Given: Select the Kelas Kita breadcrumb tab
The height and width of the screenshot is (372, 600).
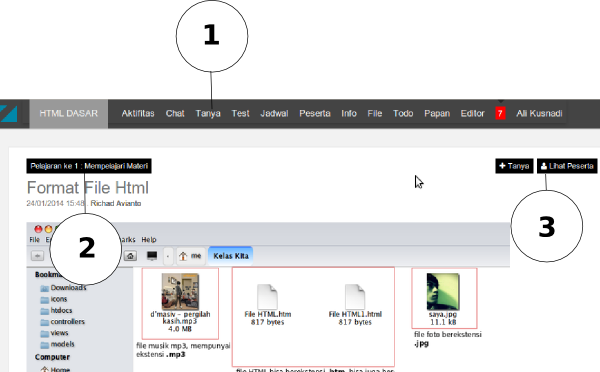Looking at the screenshot, I should pos(231,256).
